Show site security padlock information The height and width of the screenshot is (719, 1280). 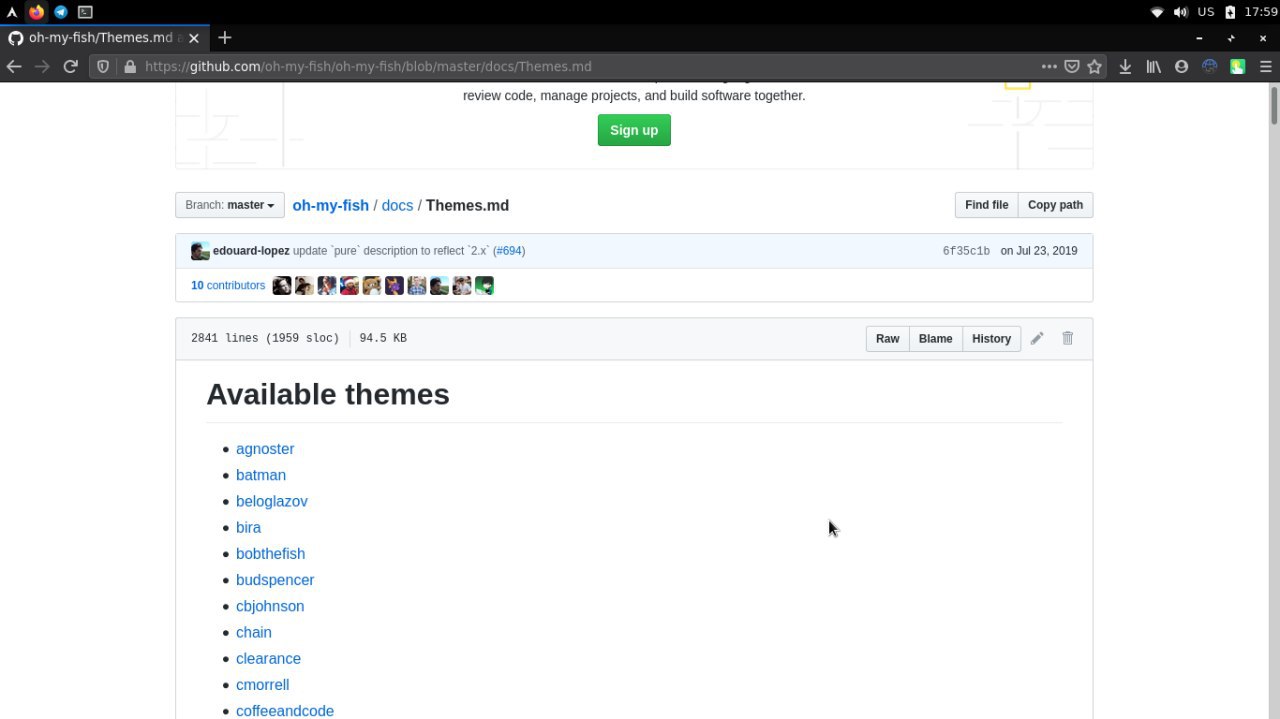(x=129, y=66)
